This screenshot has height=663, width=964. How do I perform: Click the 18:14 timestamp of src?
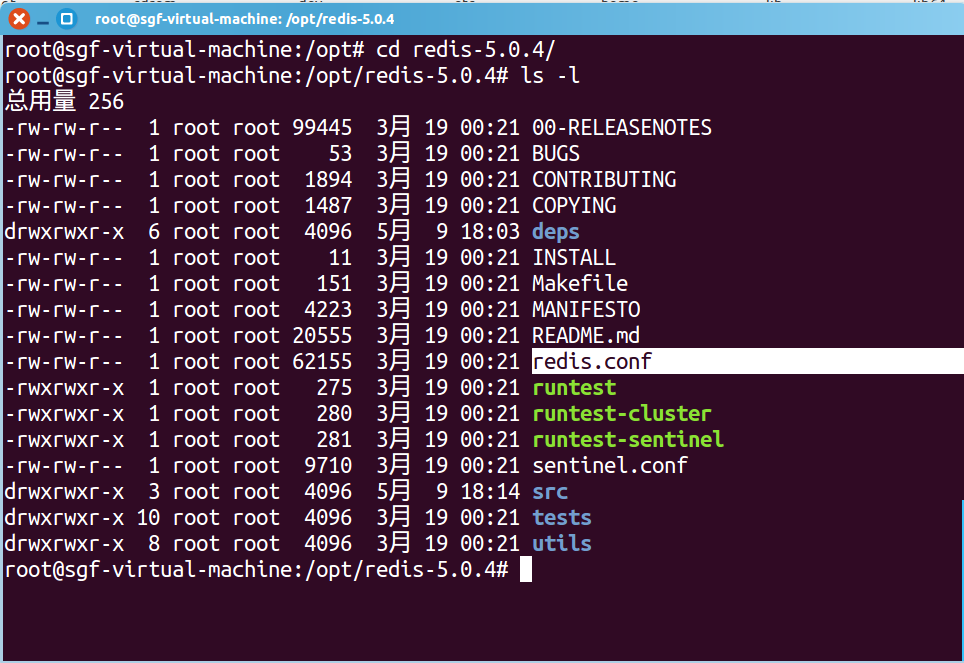[490, 491]
